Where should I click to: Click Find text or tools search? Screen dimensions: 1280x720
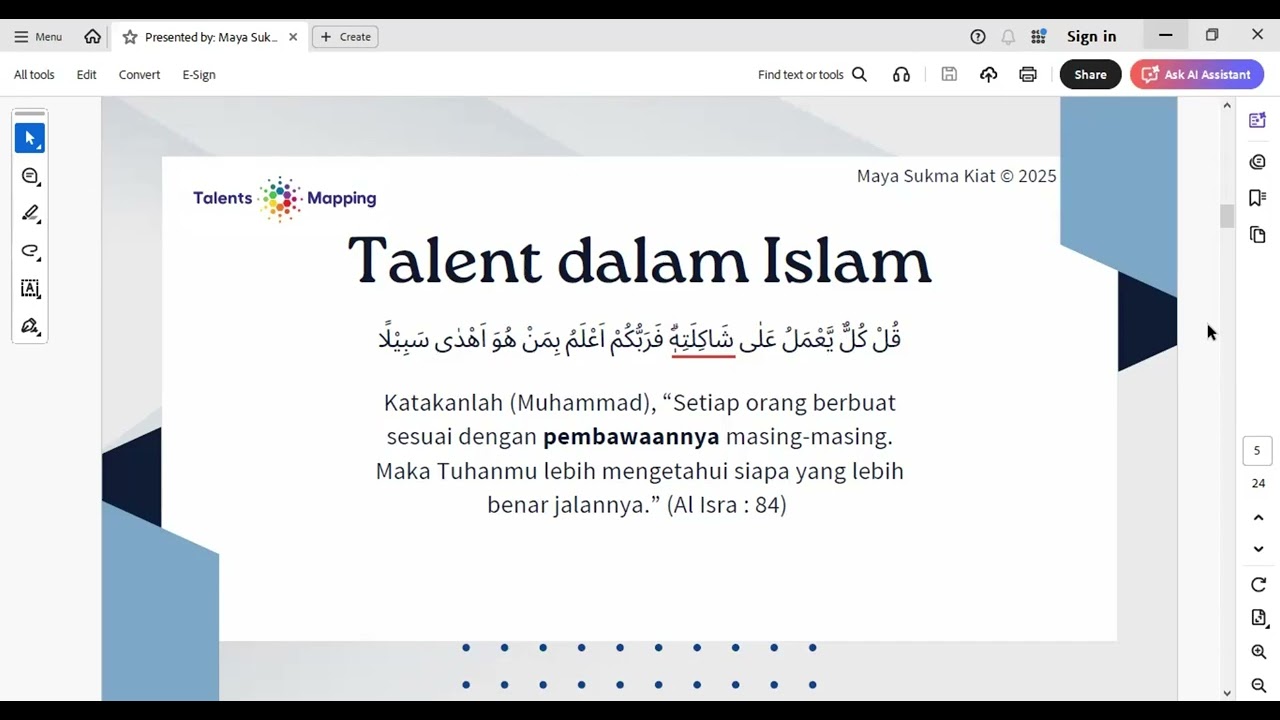coord(812,75)
